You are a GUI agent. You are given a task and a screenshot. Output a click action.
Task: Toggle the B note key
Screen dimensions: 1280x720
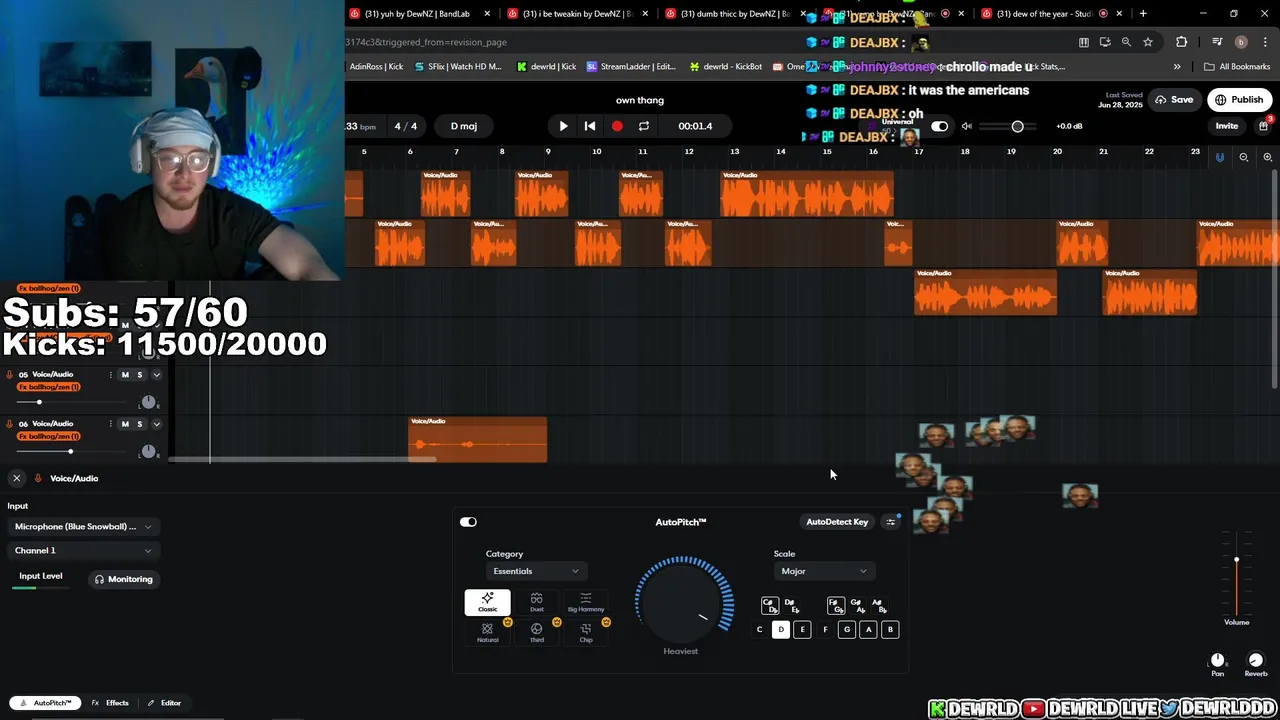[x=890, y=629]
